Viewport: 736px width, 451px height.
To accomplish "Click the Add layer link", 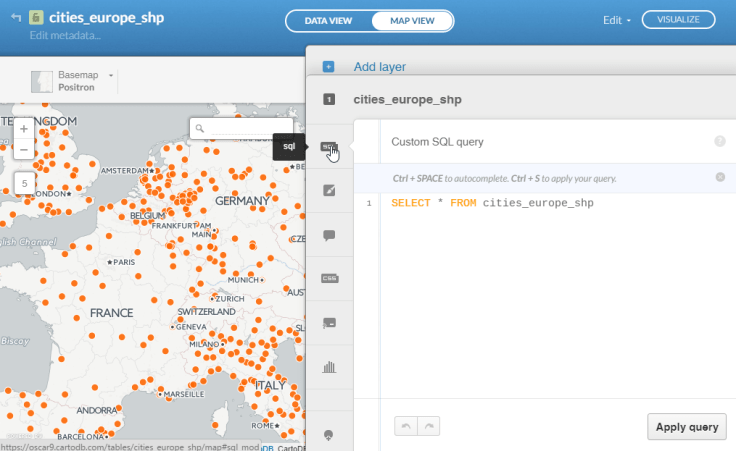I will click(x=380, y=67).
